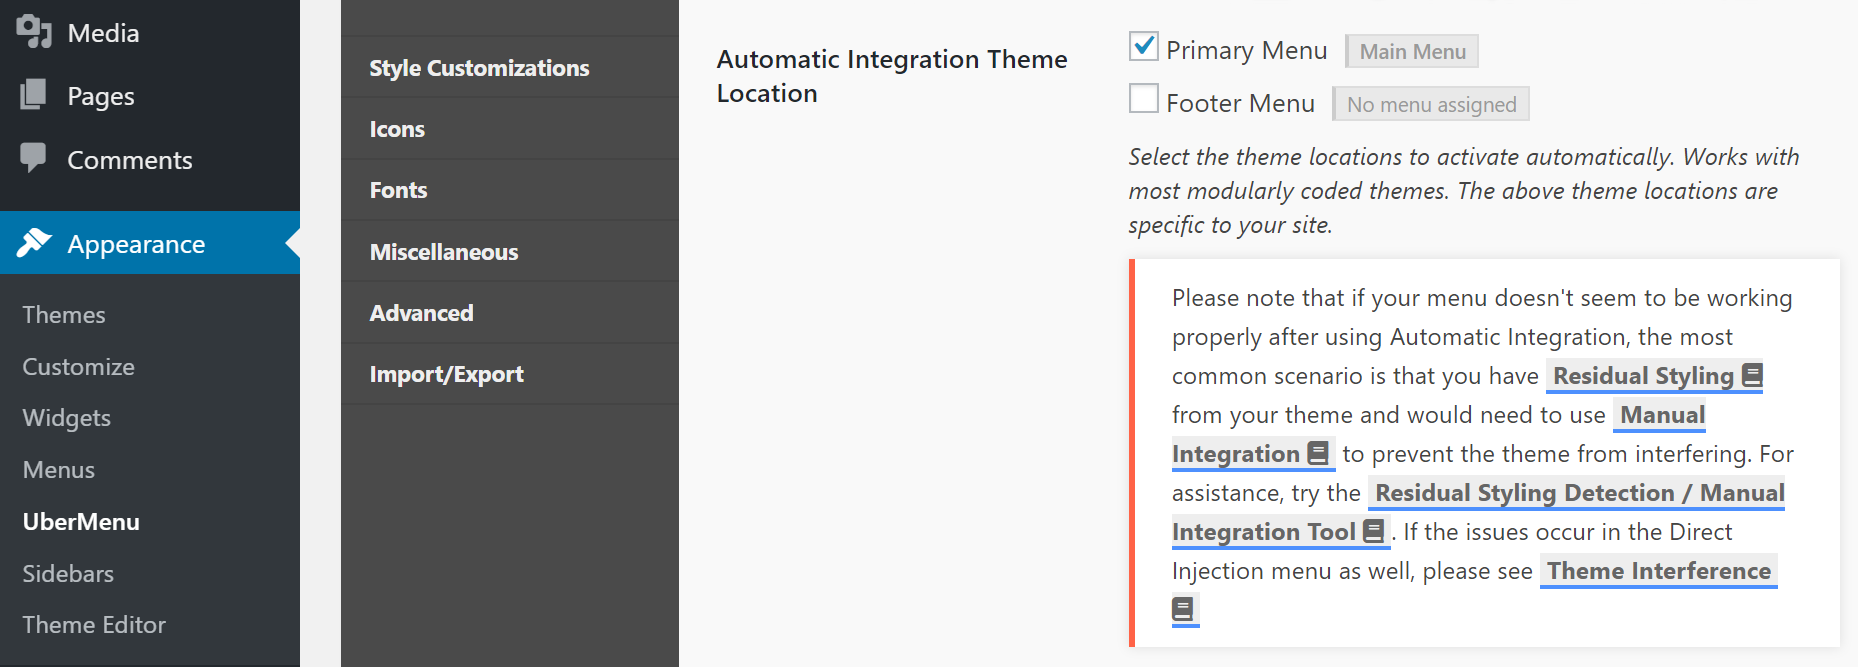
Task: Click the book icon beside Manual Integration
Action: [x=1316, y=453]
